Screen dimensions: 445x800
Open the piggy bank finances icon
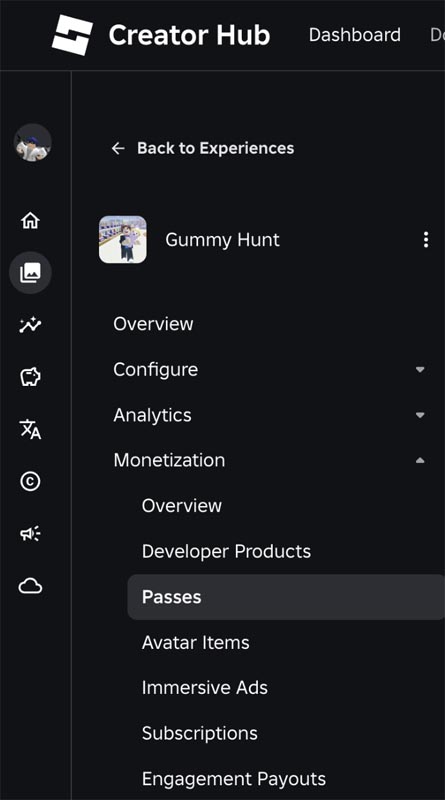[30, 377]
